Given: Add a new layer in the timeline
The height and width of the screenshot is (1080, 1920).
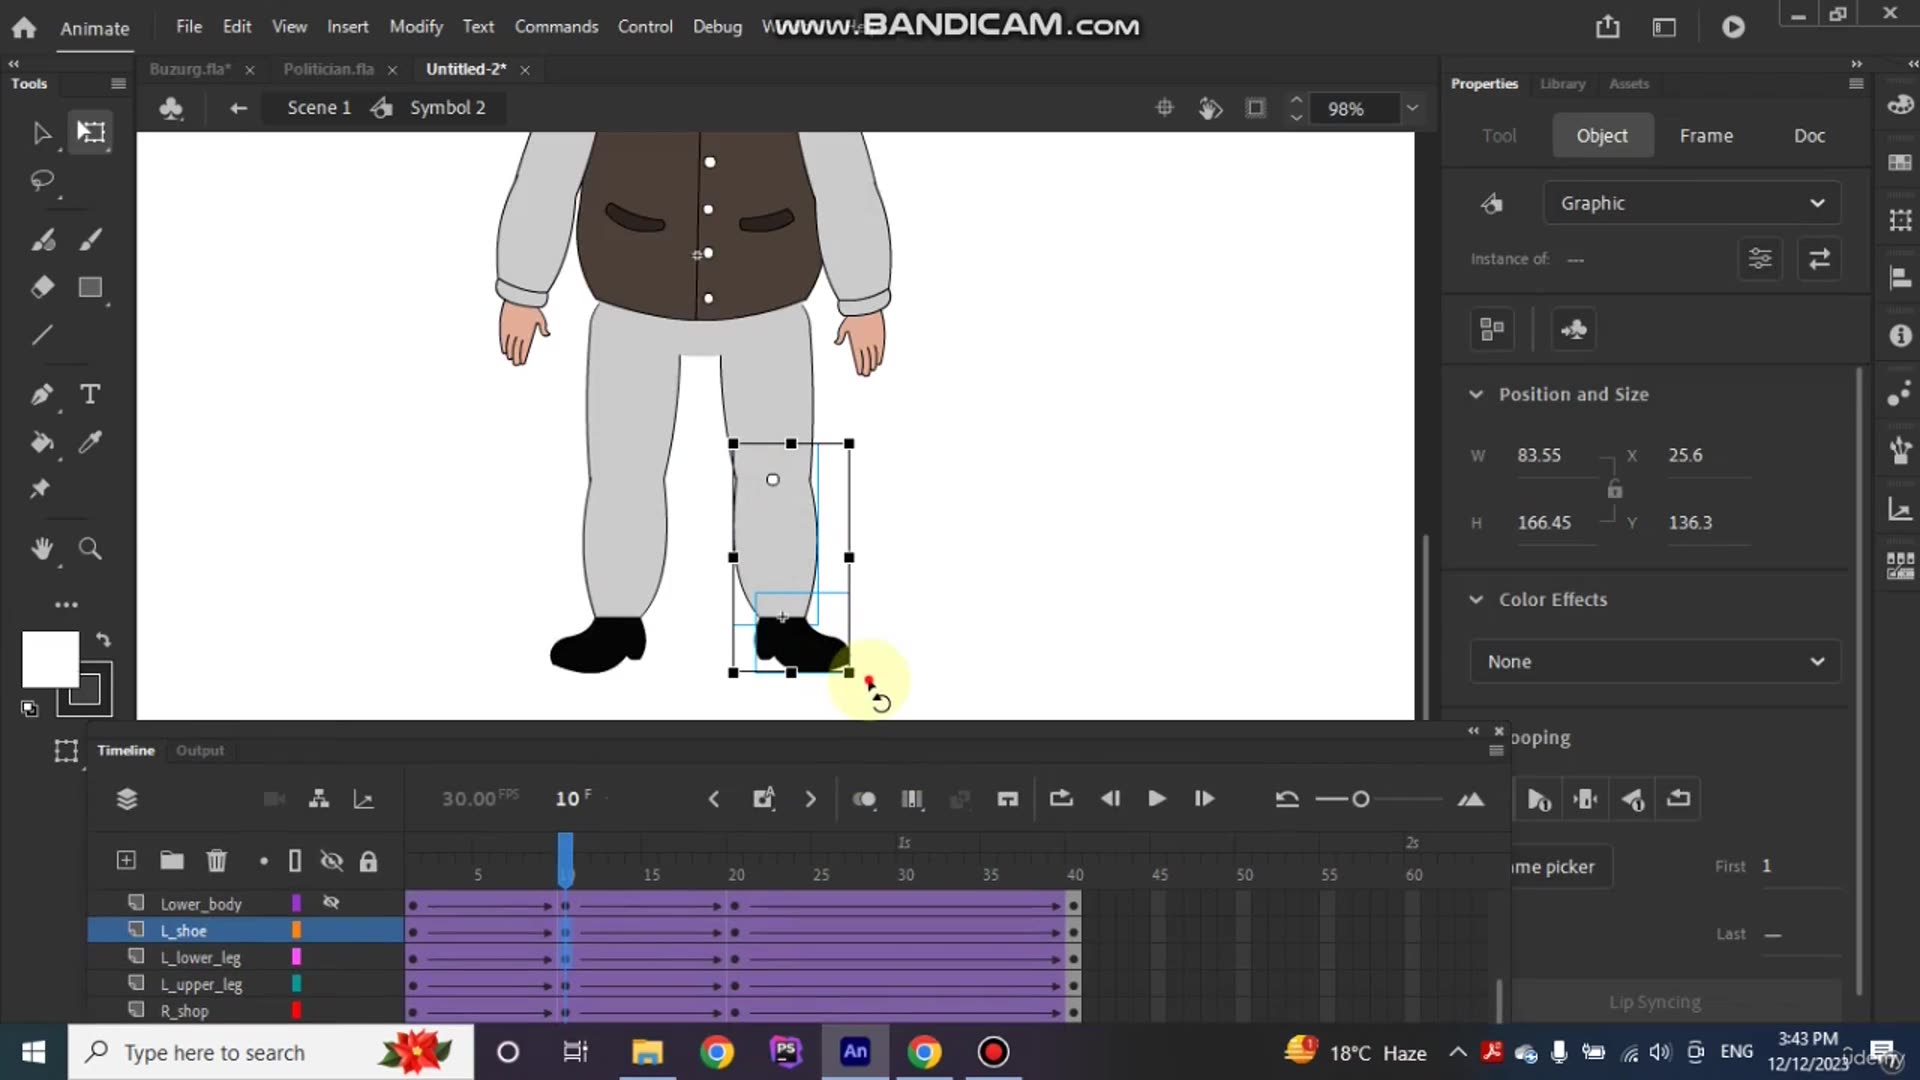Looking at the screenshot, I should tap(126, 860).
